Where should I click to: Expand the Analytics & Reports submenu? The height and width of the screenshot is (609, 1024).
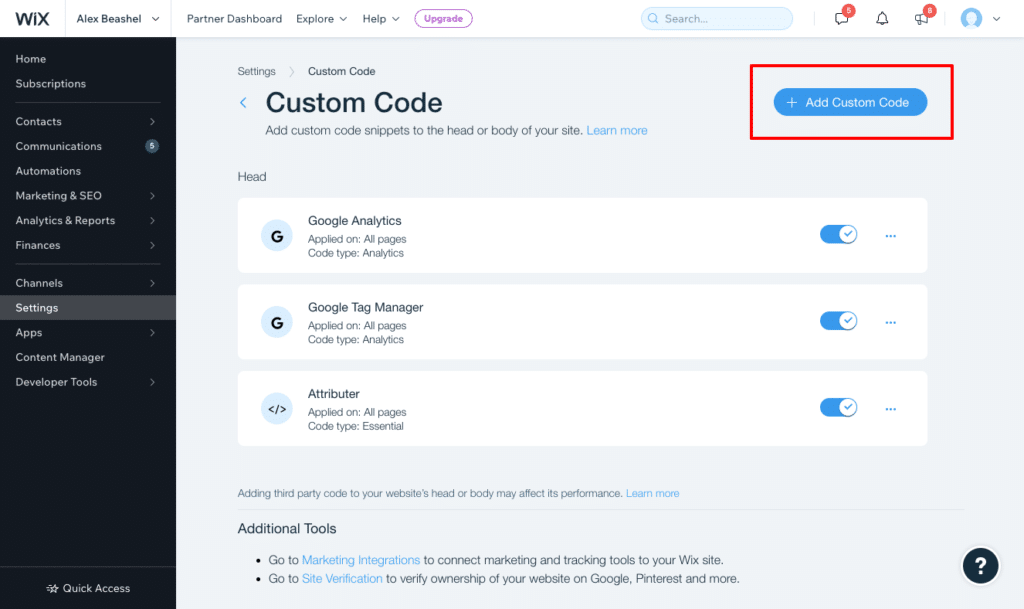point(152,221)
